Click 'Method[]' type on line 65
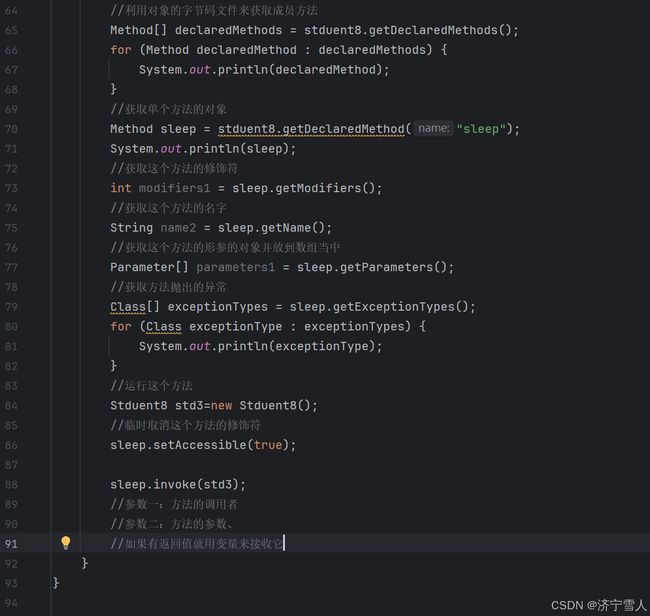Viewport: 650px width, 616px height. pos(138,30)
